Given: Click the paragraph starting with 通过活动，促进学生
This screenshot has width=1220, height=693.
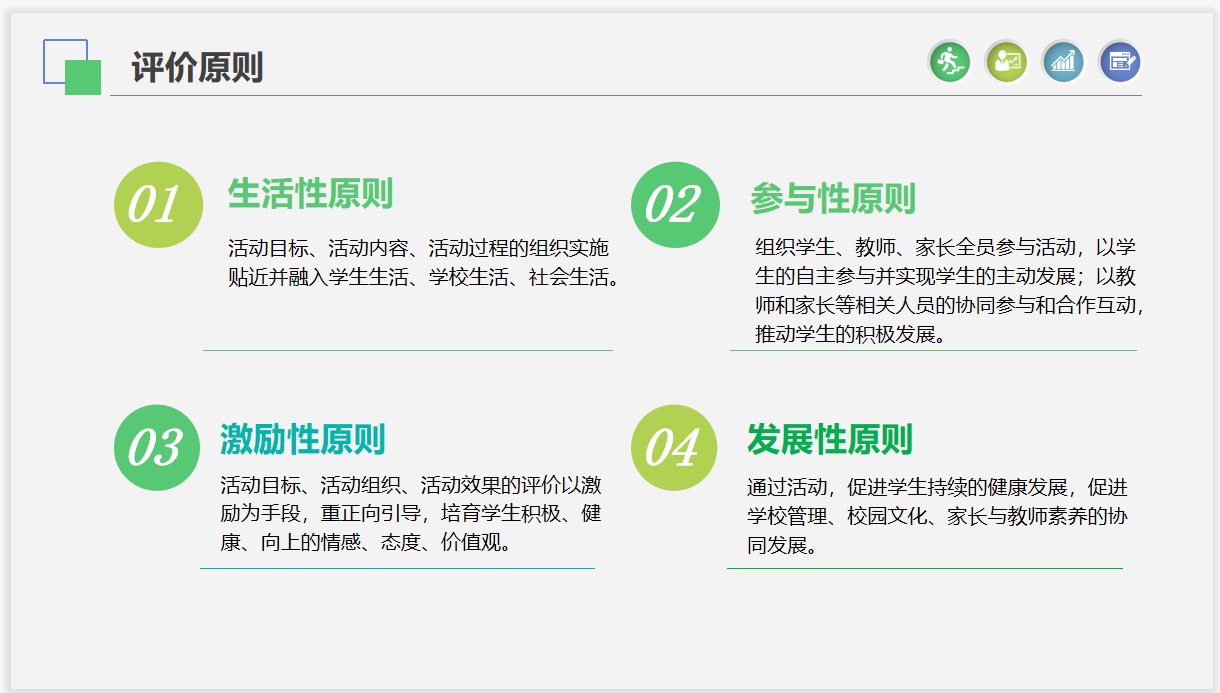Looking at the screenshot, I should click(937, 516).
